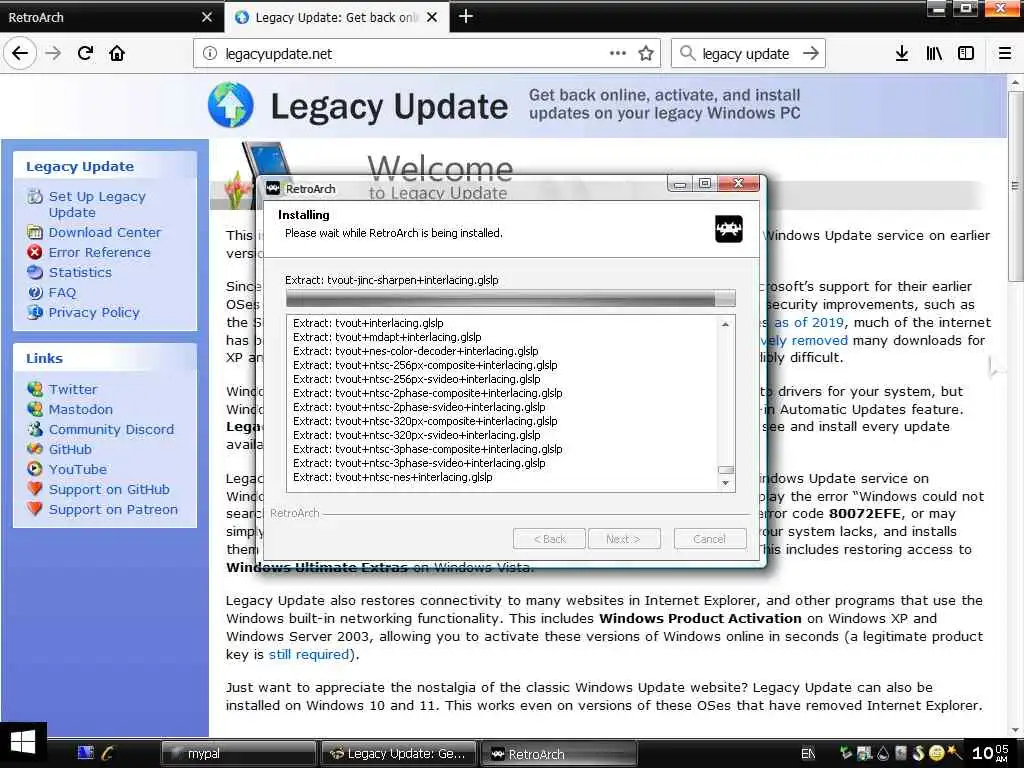Viewport: 1024px width, 768px height.
Task: Click the mypal taskbar button
Action: coord(239,754)
